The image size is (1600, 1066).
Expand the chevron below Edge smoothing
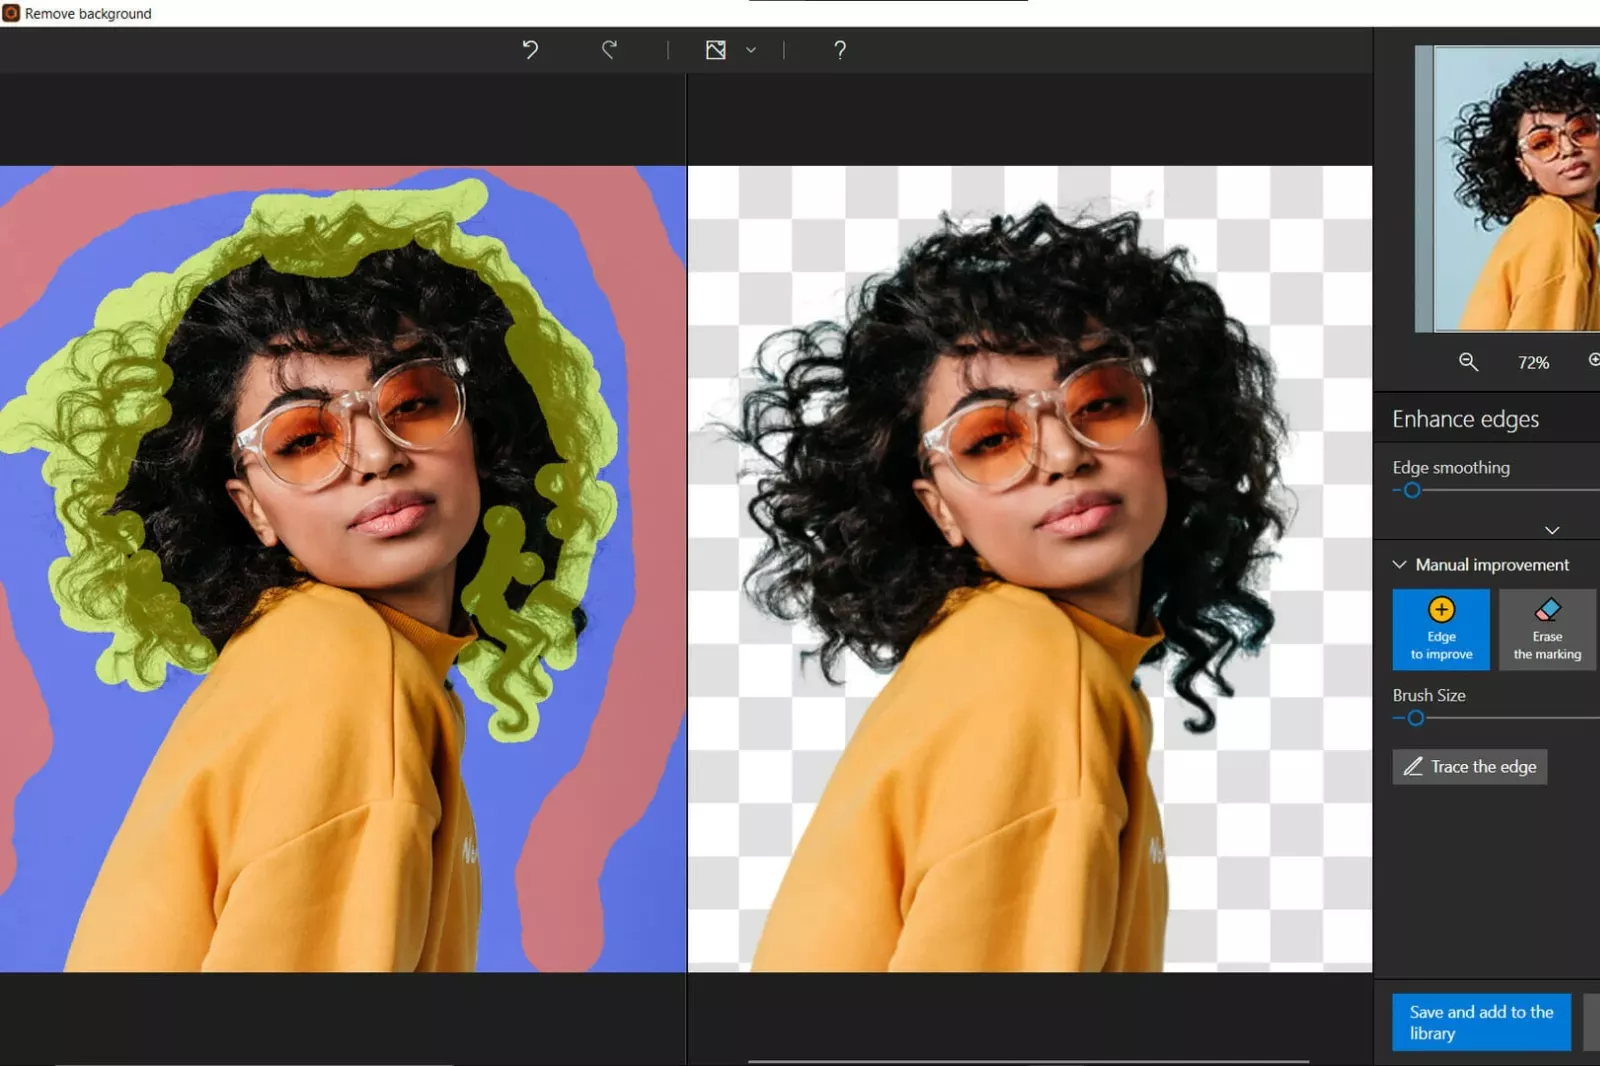click(x=1552, y=530)
